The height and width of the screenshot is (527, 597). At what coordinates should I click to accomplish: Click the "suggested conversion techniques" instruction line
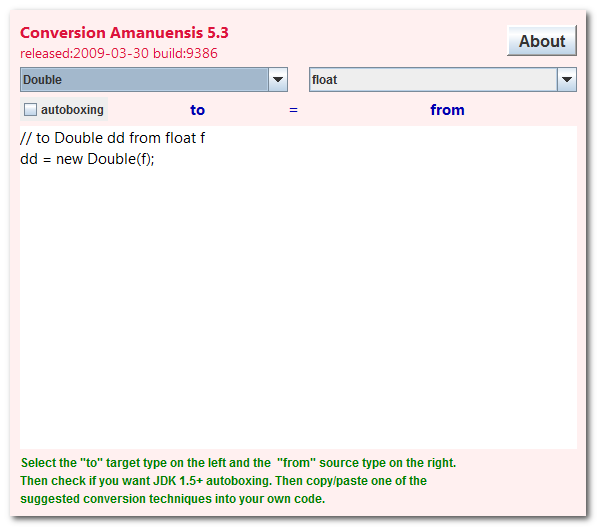pos(172,498)
